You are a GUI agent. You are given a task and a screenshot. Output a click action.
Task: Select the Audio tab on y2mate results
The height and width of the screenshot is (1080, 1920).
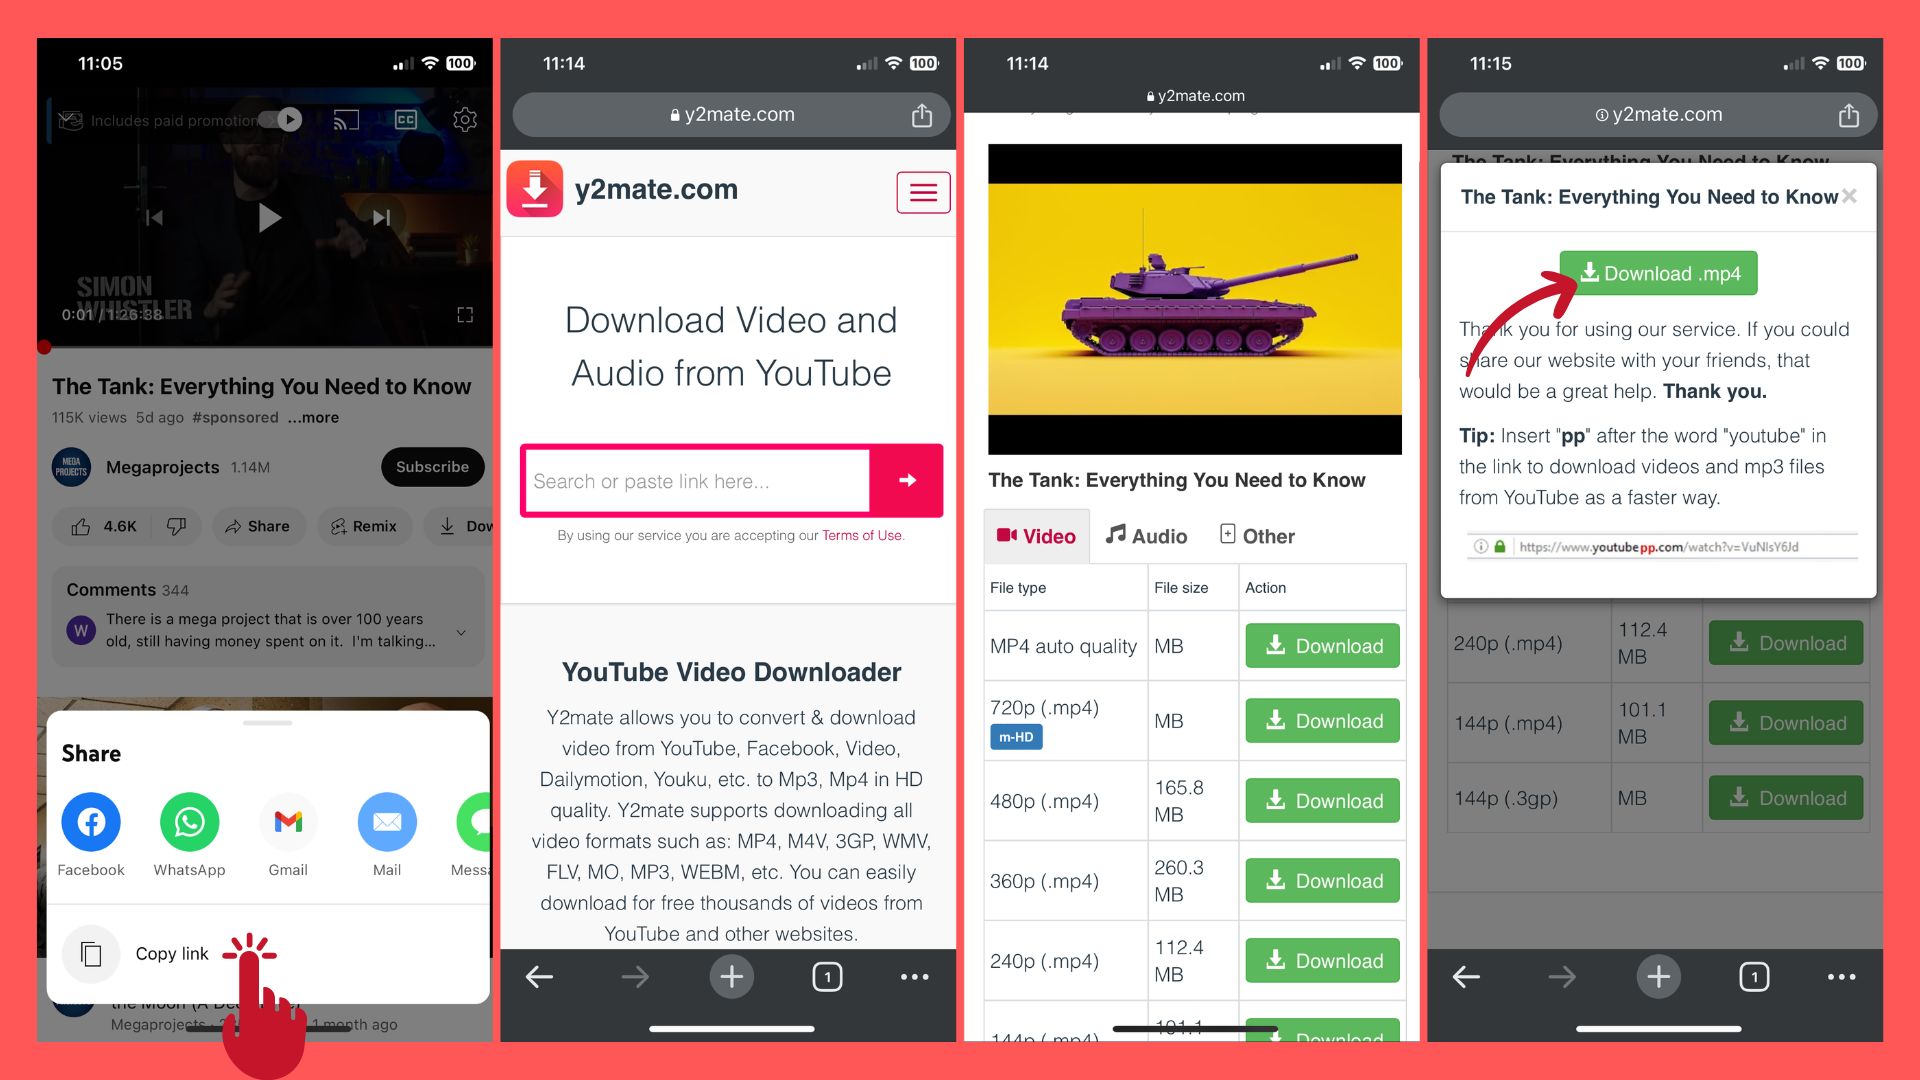[1146, 535]
